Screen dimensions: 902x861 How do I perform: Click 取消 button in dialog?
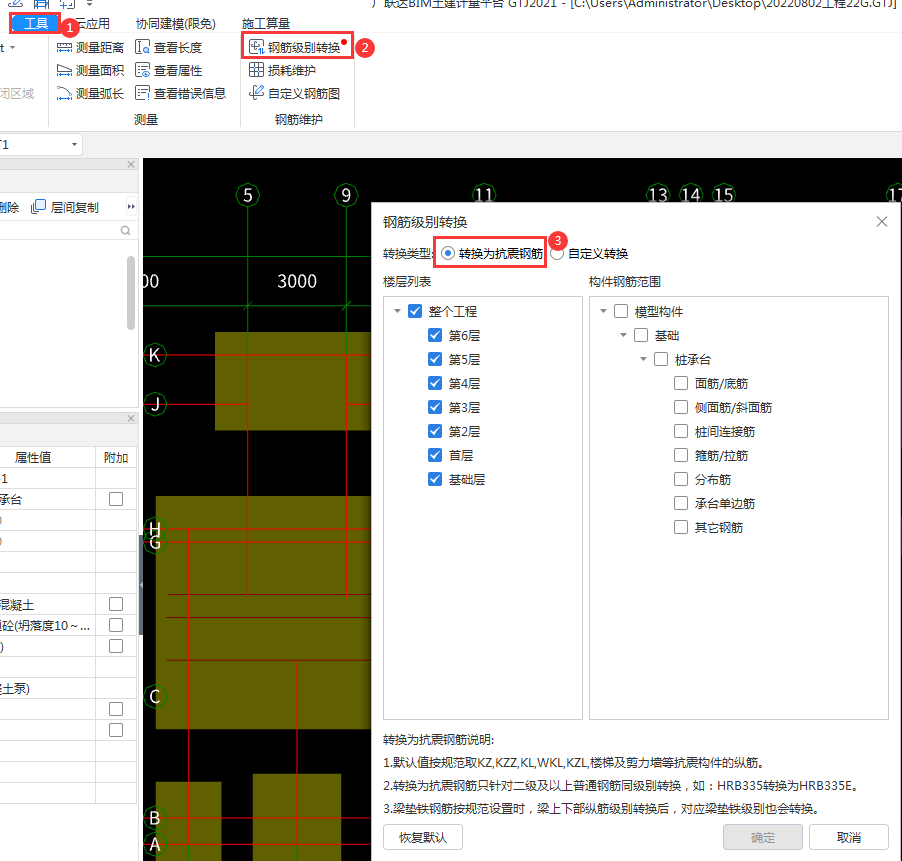[849, 837]
